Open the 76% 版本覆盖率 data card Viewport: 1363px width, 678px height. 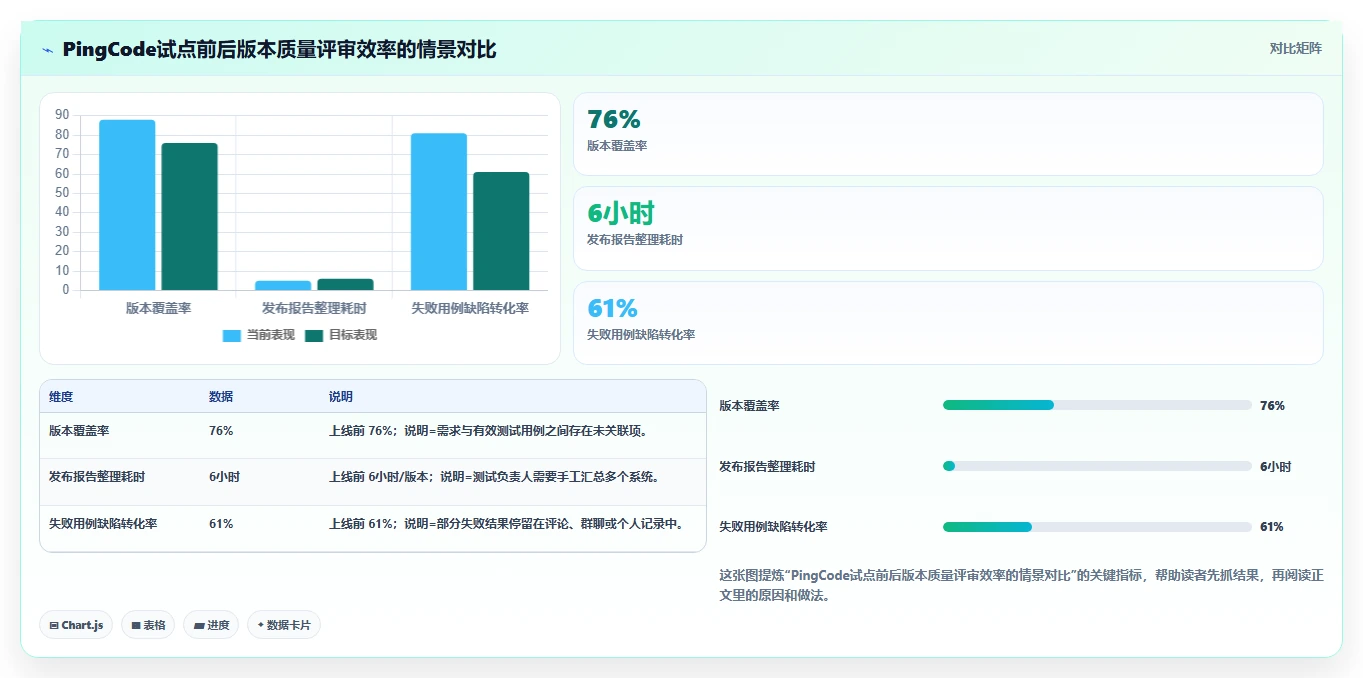click(948, 134)
